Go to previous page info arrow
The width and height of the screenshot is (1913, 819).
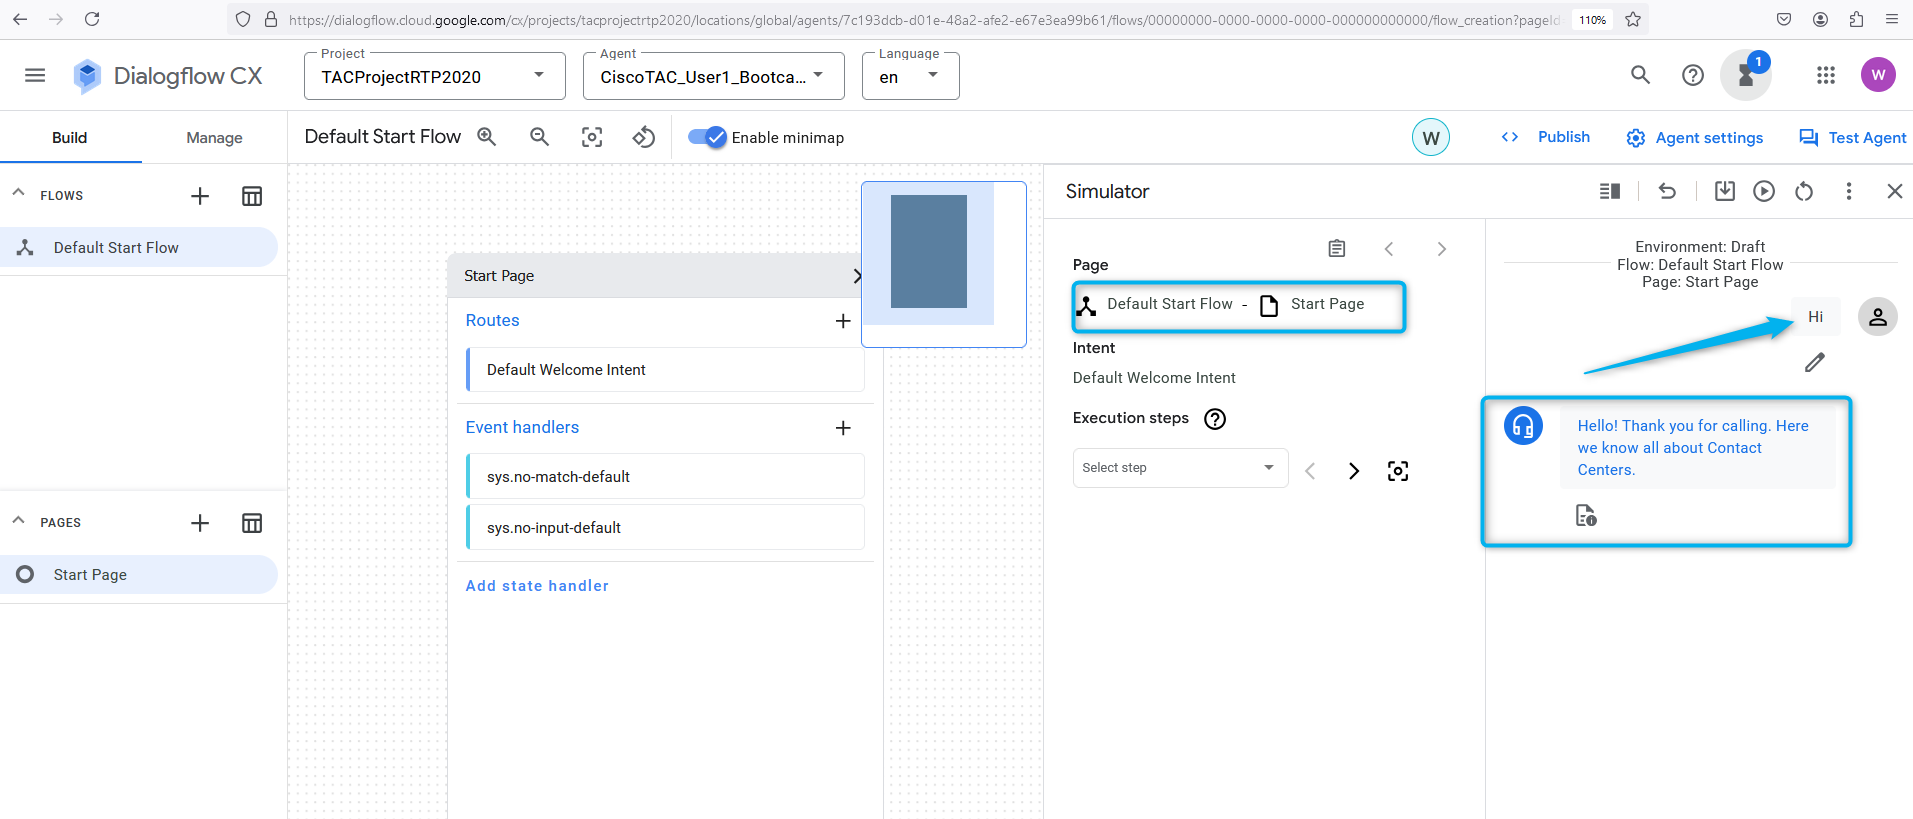[1389, 249]
